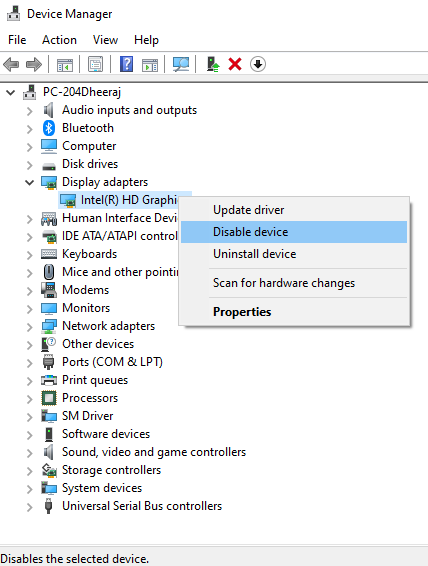Choose Update driver from context menu

click(x=294, y=210)
